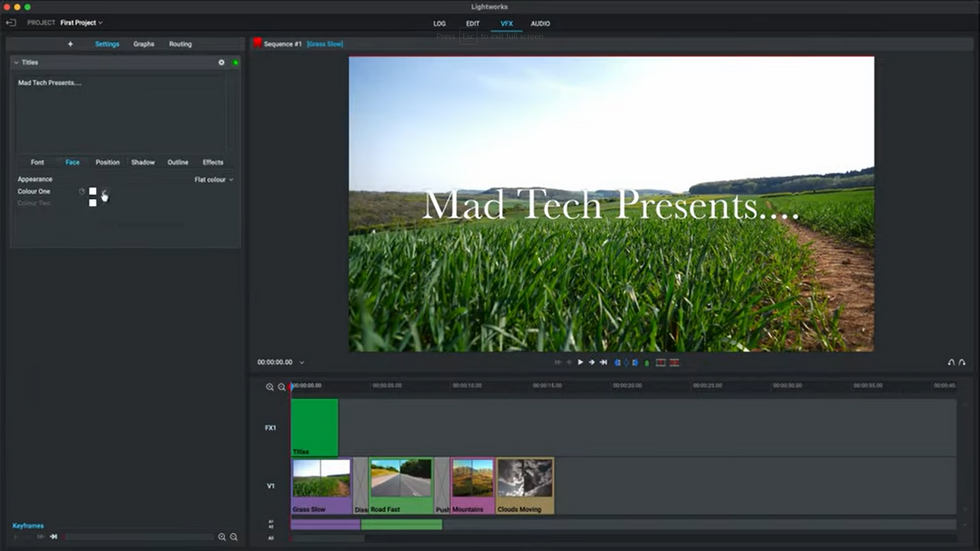Click the green add cue marker icon
This screenshot has width=980, height=551.
pyautogui.click(x=647, y=362)
